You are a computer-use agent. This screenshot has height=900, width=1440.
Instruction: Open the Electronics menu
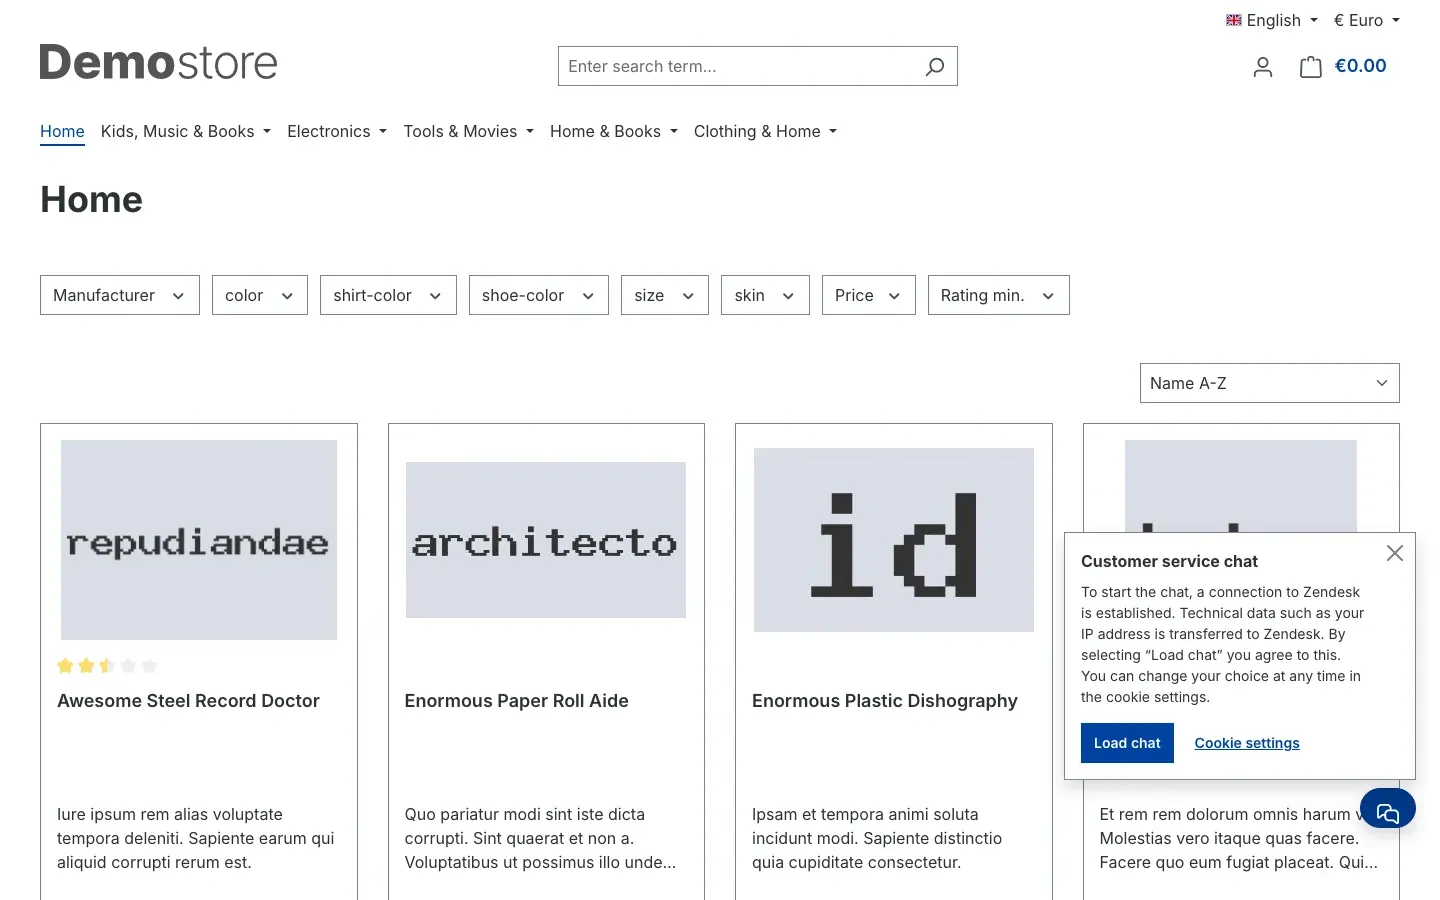(x=337, y=132)
